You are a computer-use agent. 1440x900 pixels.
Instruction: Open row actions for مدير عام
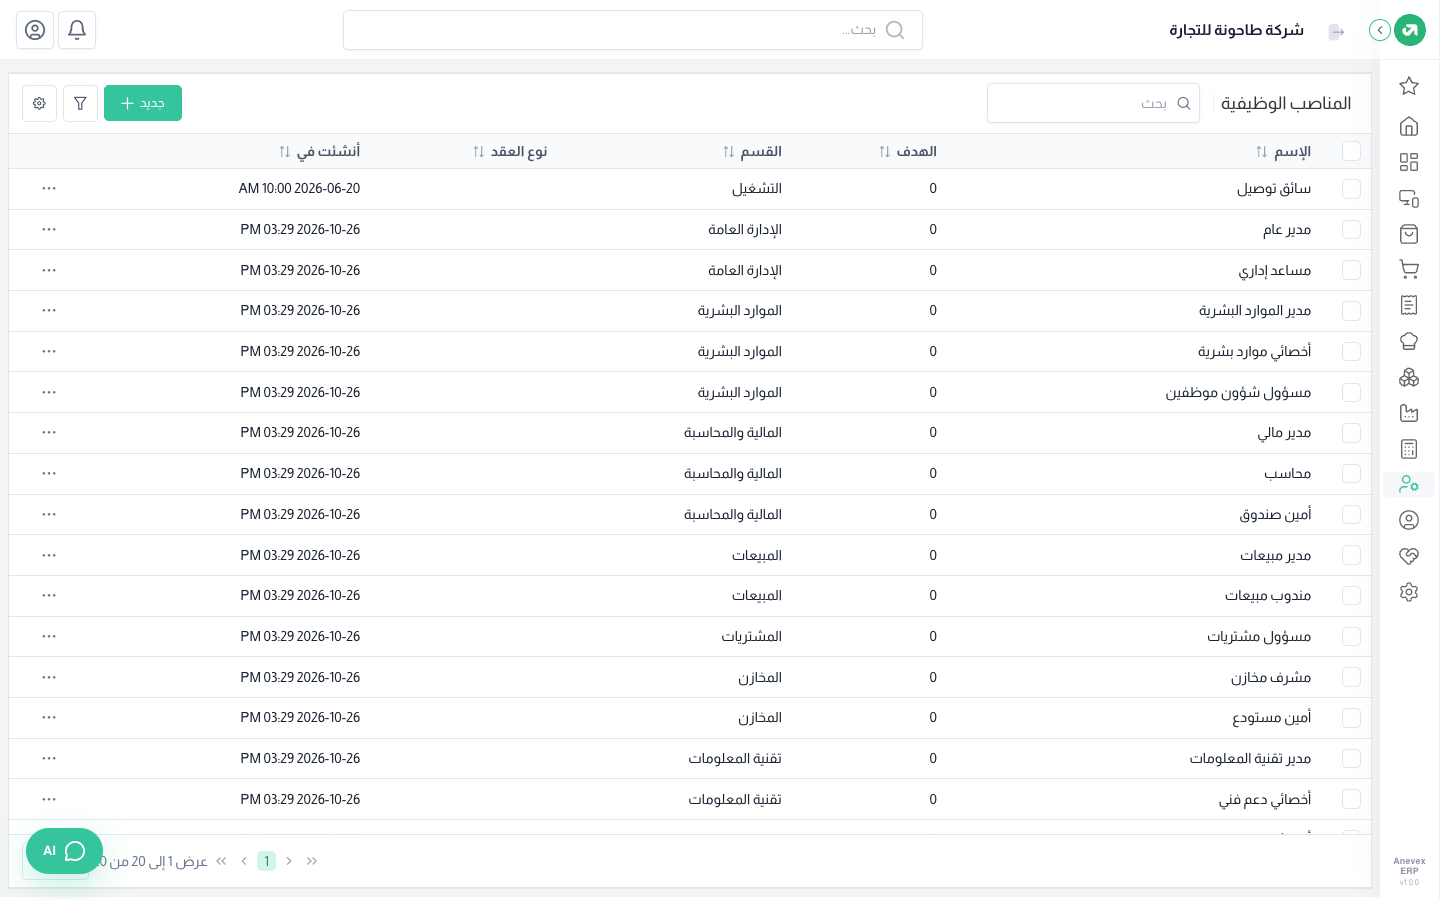(x=49, y=229)
